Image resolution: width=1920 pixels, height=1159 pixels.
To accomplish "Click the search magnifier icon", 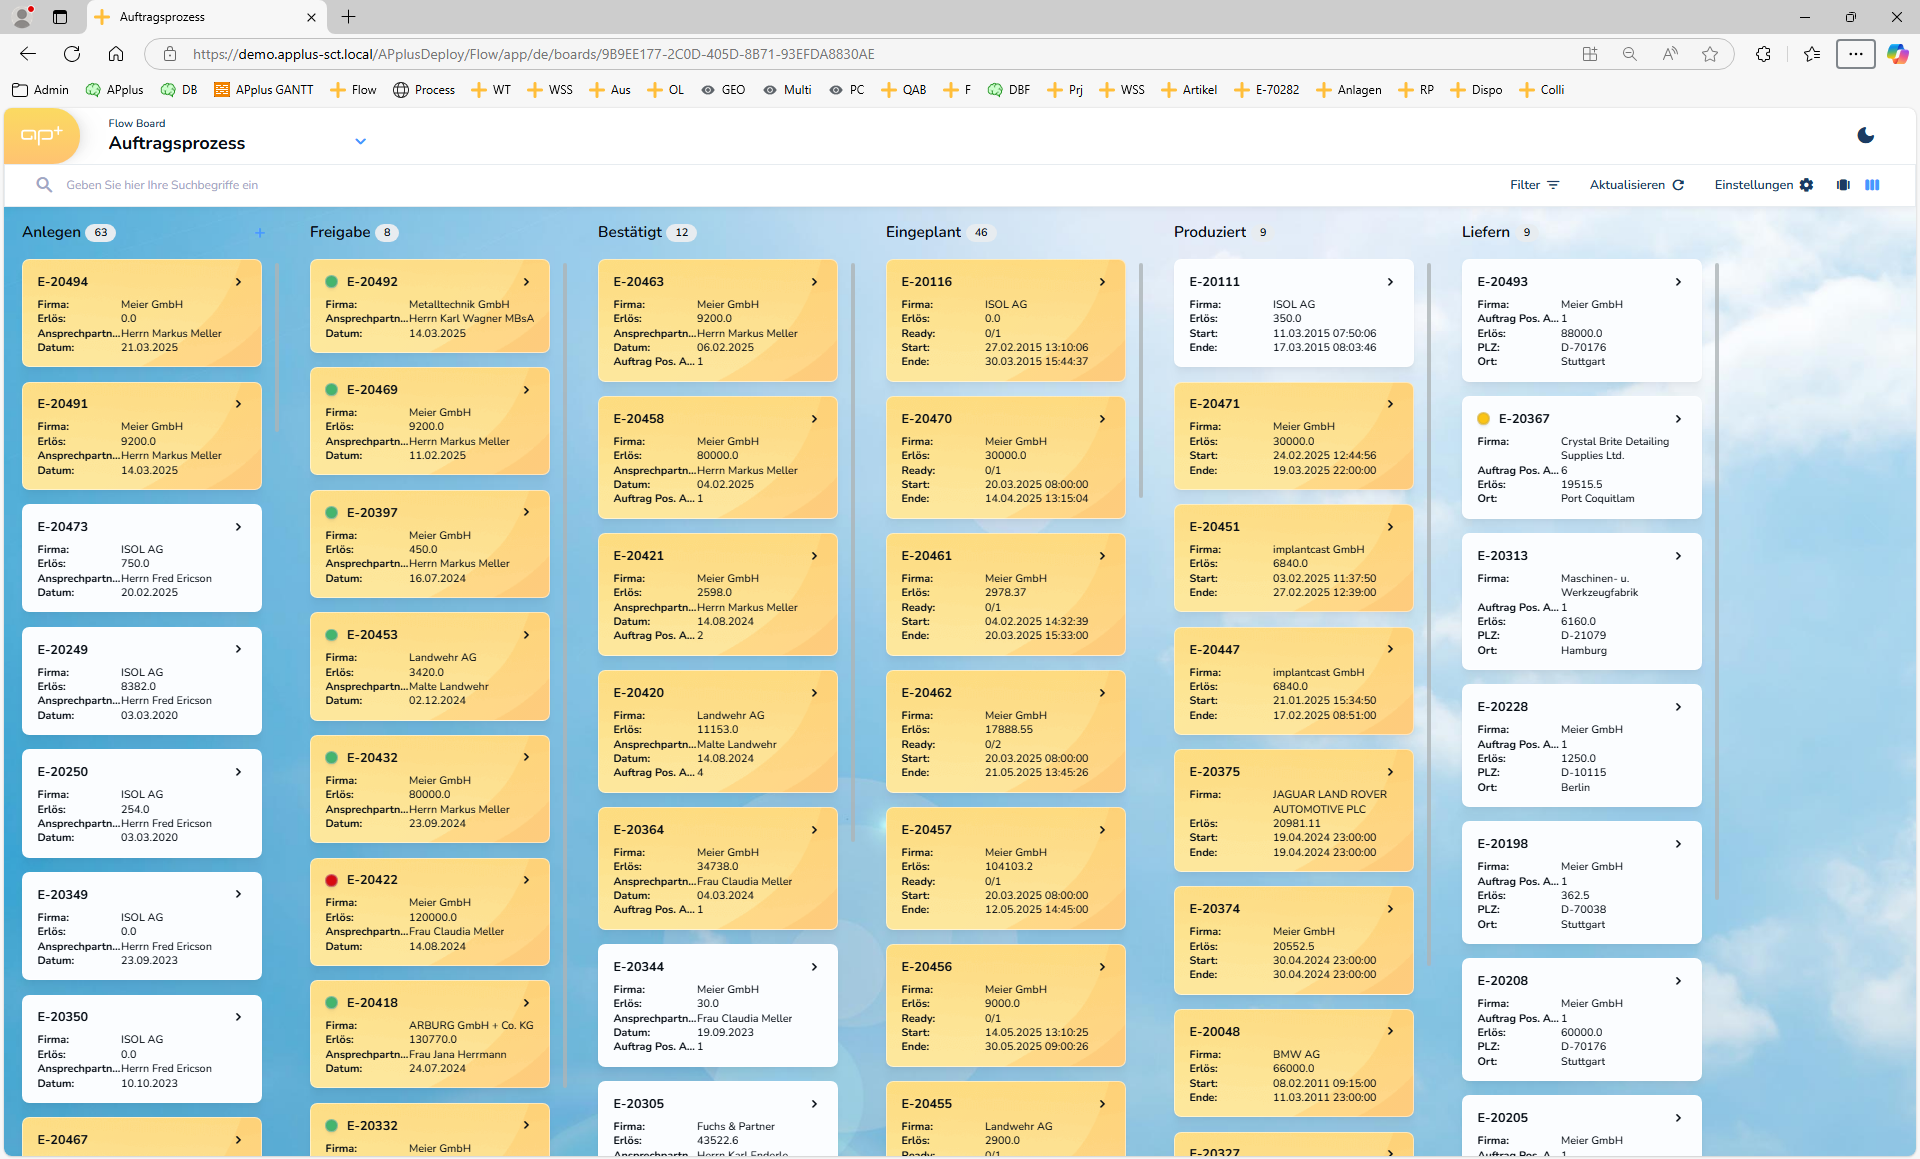I will (x=44, y=185).
